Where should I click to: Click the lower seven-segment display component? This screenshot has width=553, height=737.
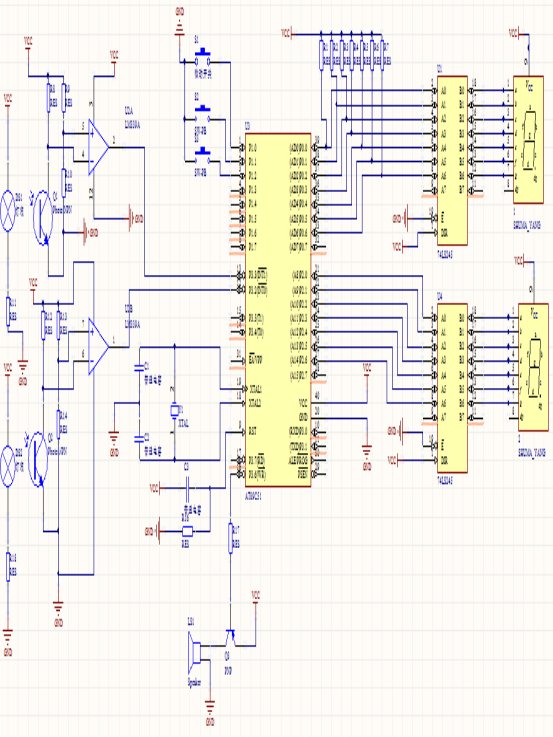pos(533,367)
